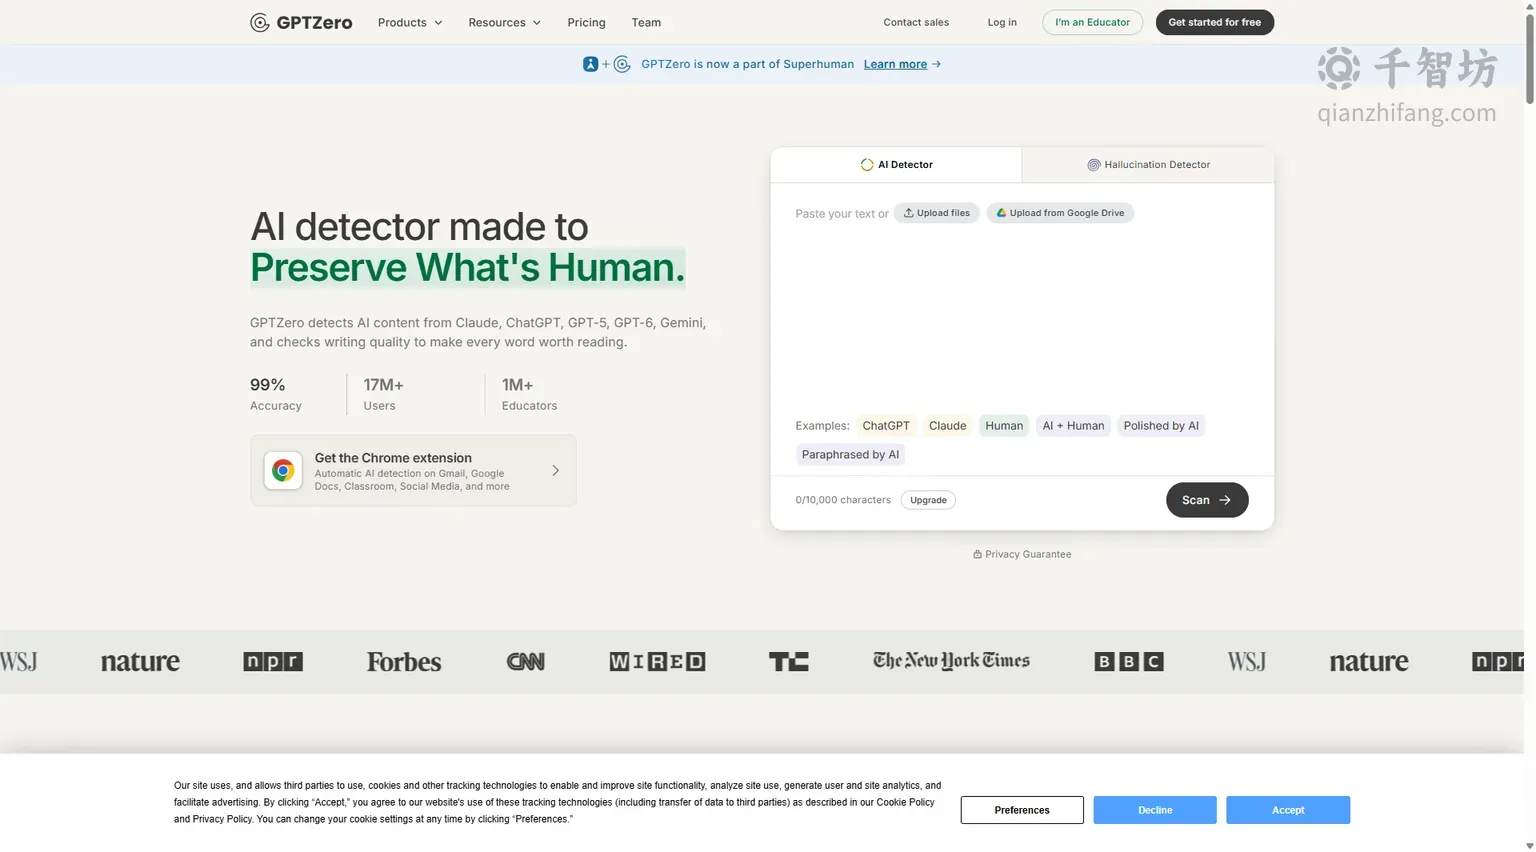Click the TechCrunch TC logo
This screenshot has width=1536, height=852.
point(789,662)
